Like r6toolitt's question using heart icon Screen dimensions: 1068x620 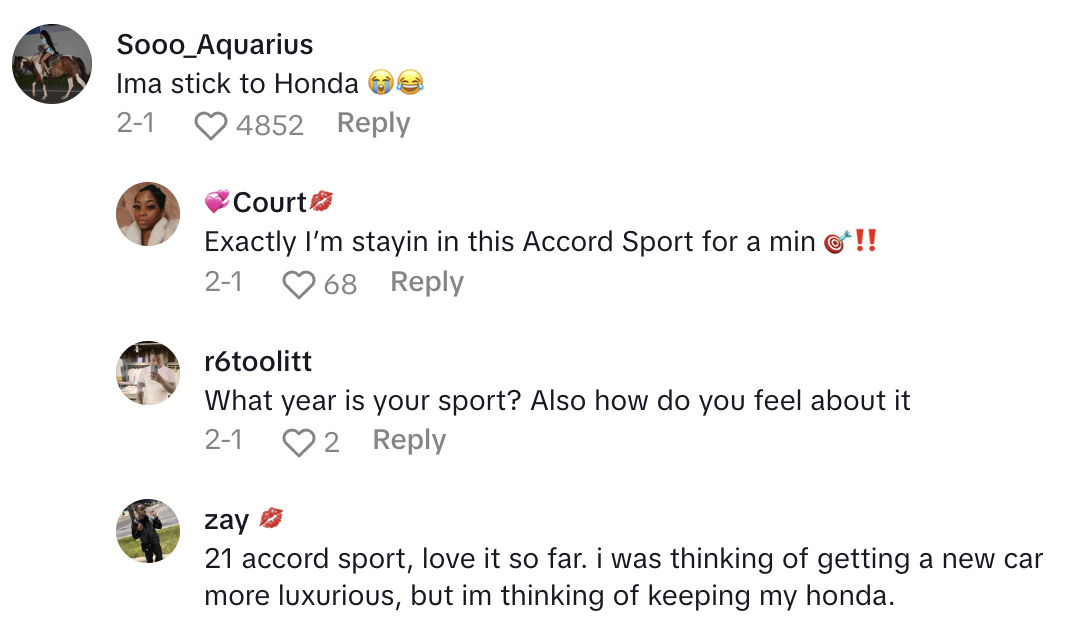299,443
